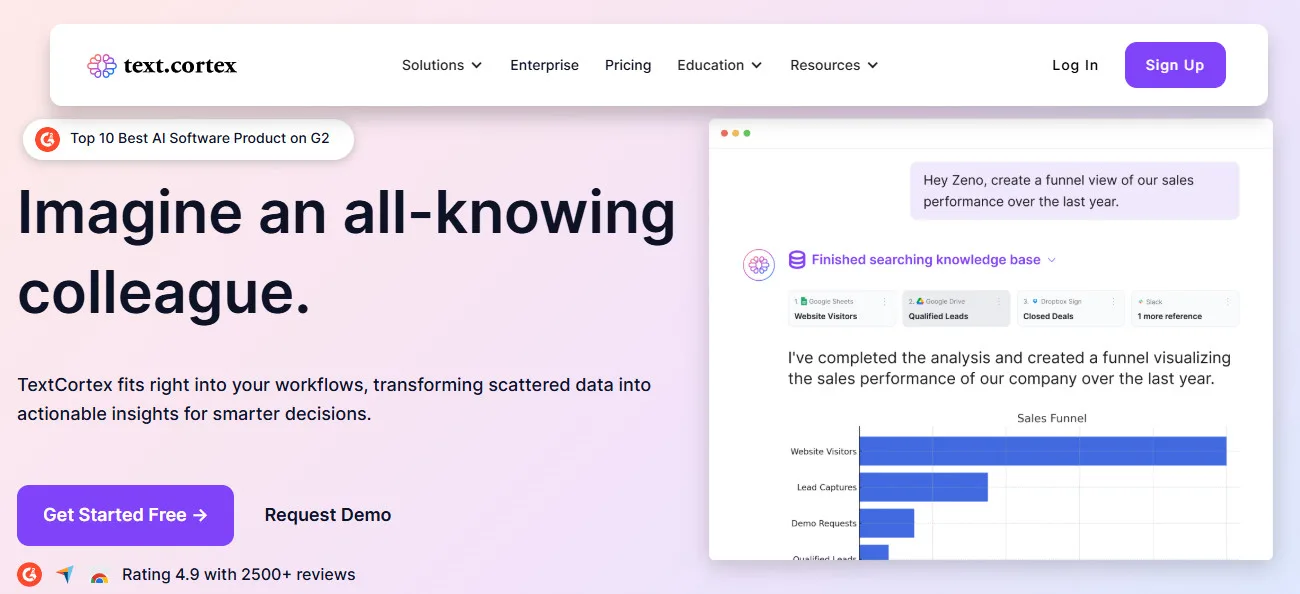Open the Solutions dropdown
Viewport: 1300px width, 594px height.
click(442, 65)
